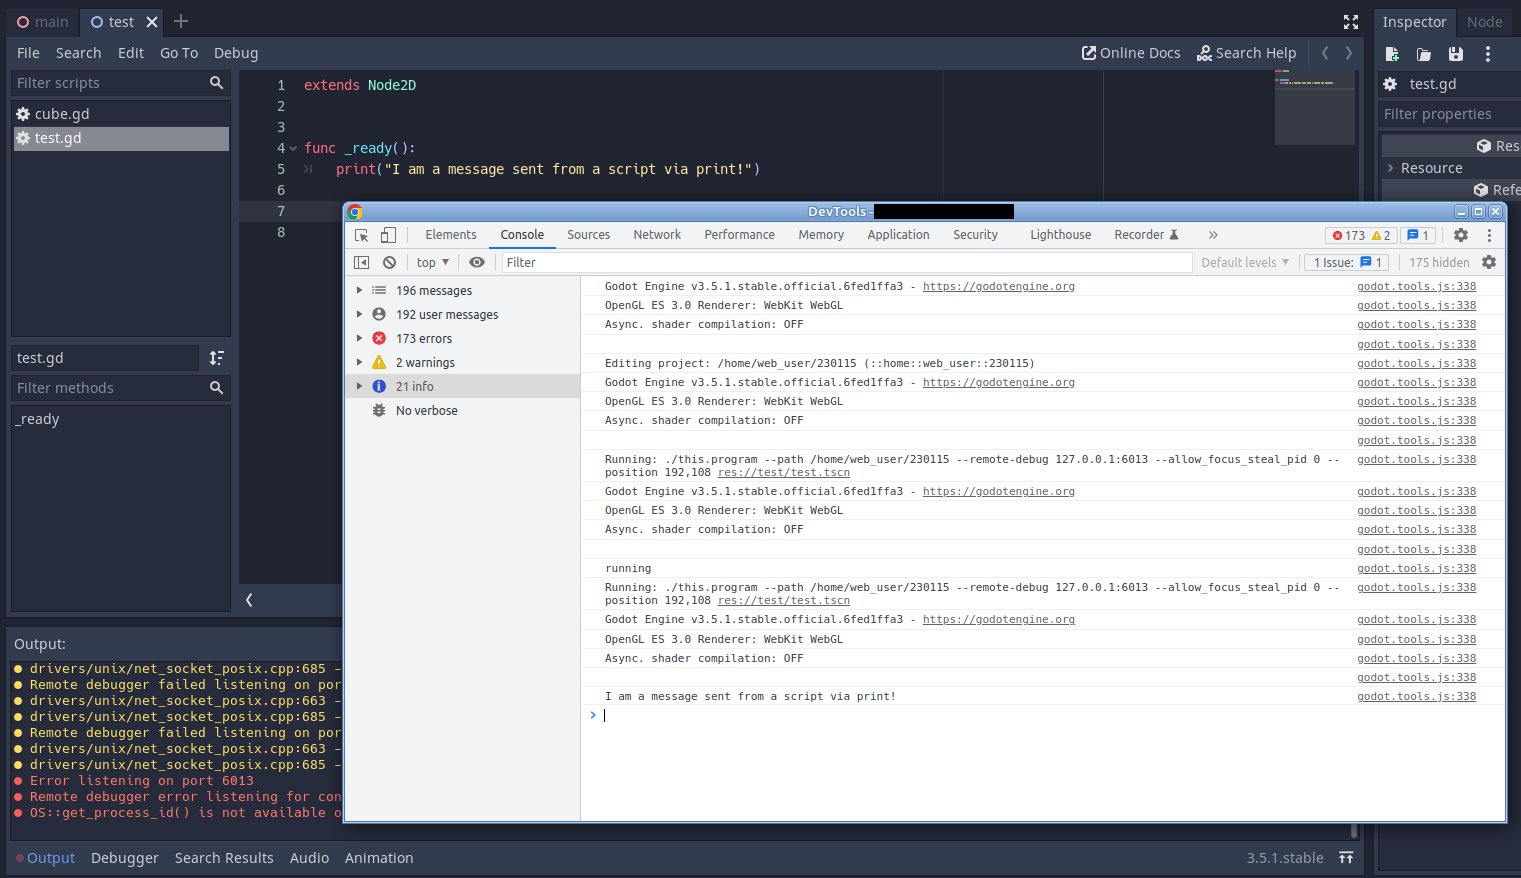Open the Debugger panel at the bottom

pos(124,858)
